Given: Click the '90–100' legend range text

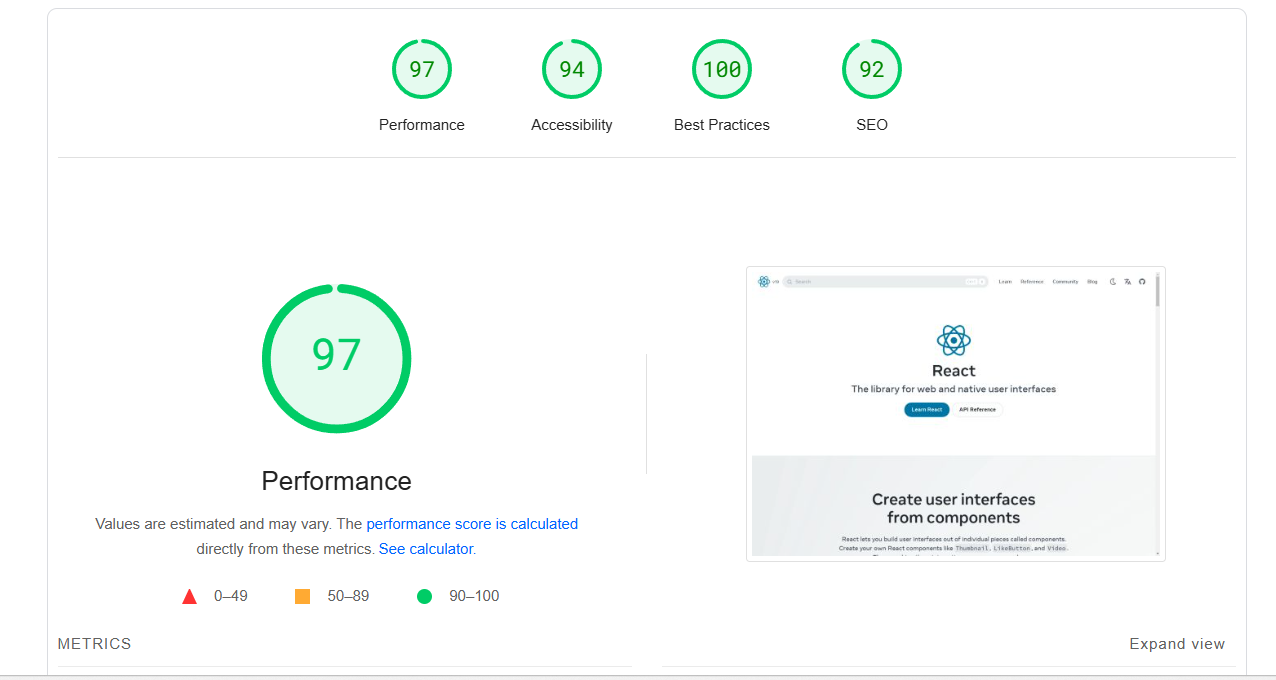Looking at the screenshot, I should click(x=474, y=596).
